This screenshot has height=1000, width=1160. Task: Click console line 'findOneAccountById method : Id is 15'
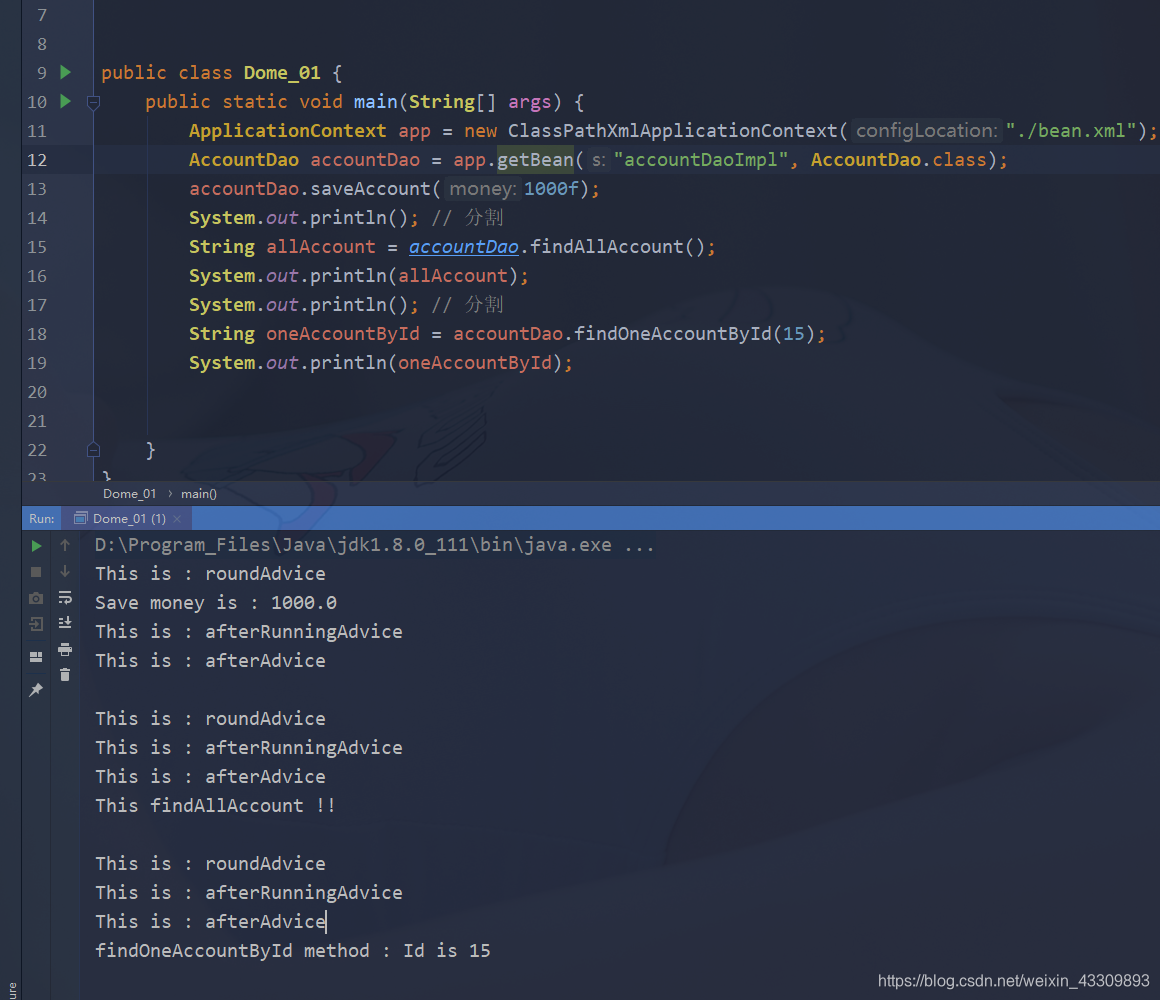pos(293,950)
